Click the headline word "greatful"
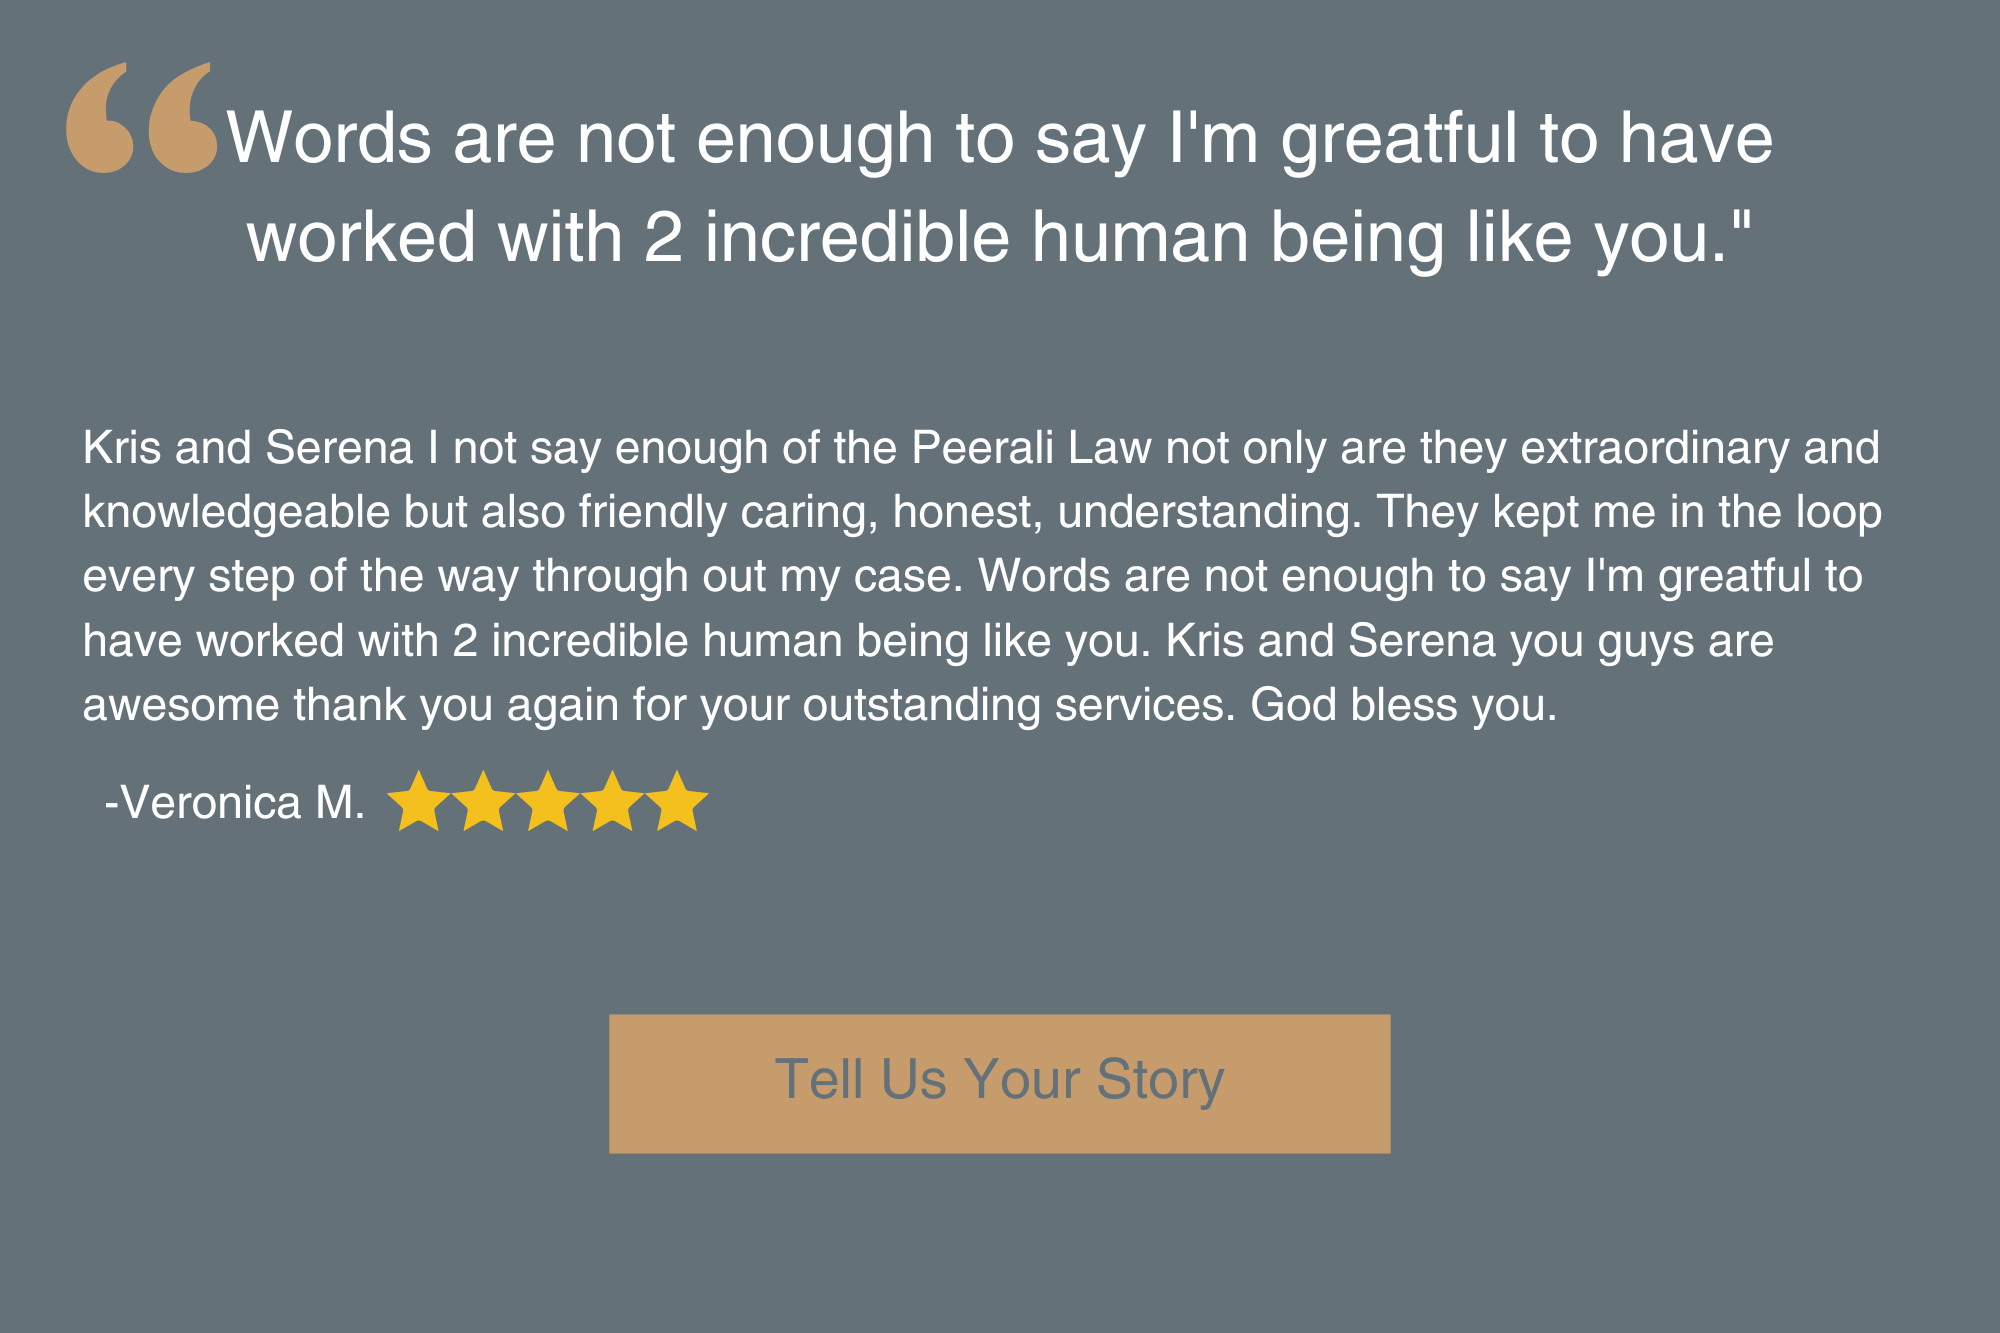Screen dimensions: 2000x1333 coord(1398,138)
